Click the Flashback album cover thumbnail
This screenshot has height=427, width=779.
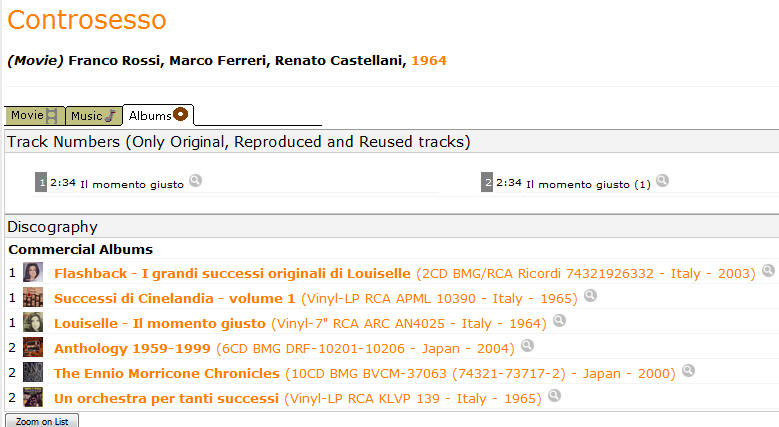33,272
